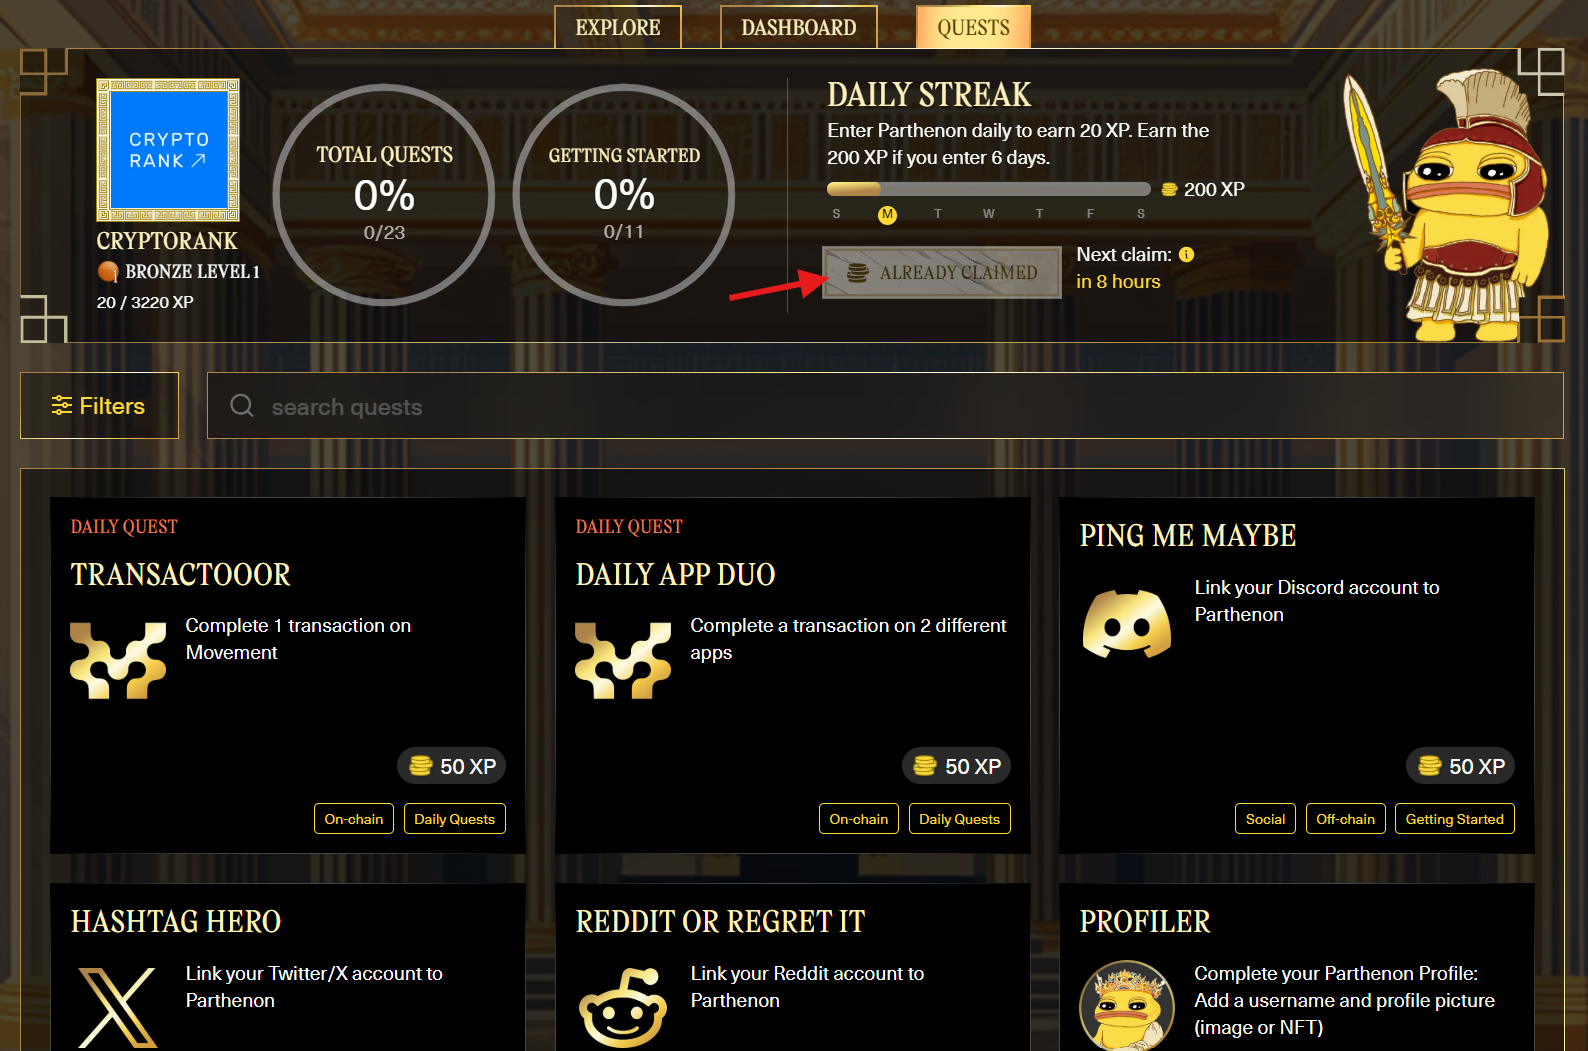Click the Reddit mascot icon
This screenshot has width=1588, height=1051.
623,1008
